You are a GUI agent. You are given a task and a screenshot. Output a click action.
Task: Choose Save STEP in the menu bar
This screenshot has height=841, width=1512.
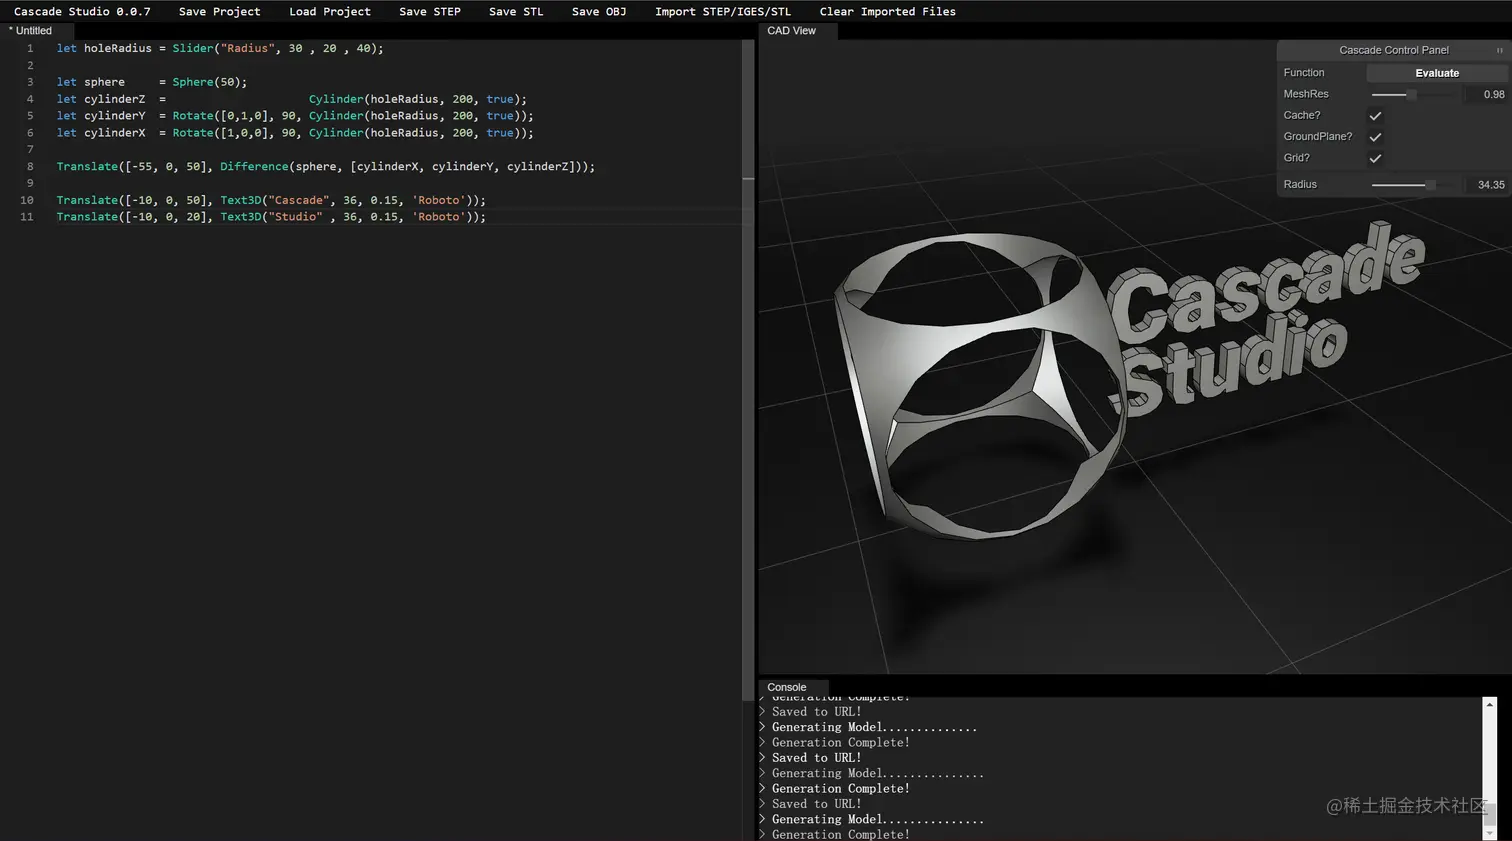(430, 12)
